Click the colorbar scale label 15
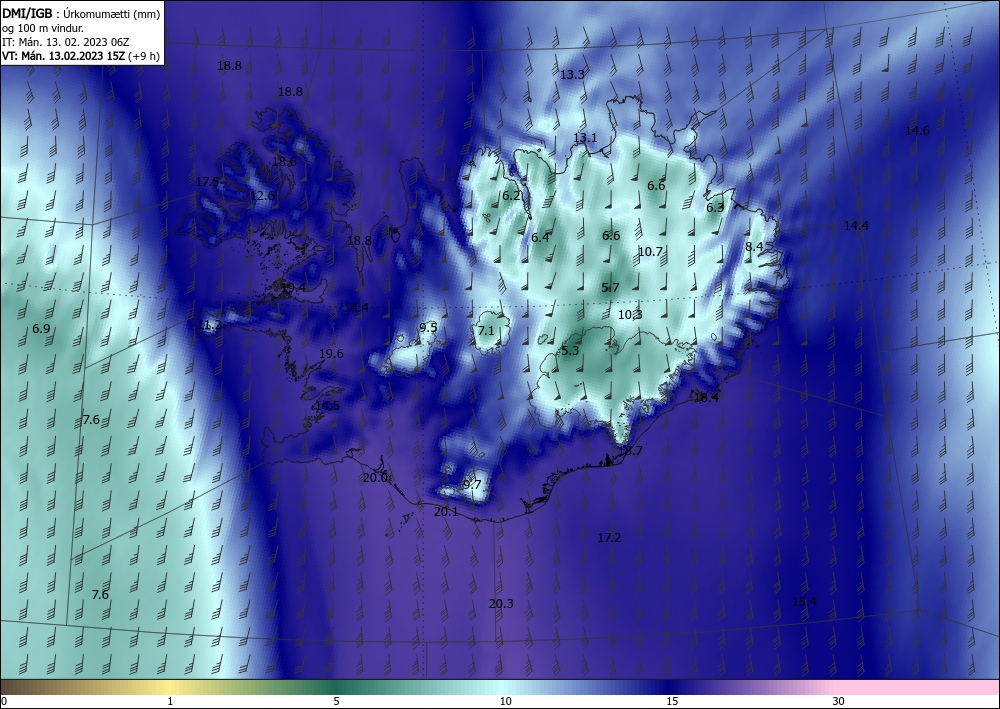This screenshot has height=709, width=1000. tap(672, 701)
